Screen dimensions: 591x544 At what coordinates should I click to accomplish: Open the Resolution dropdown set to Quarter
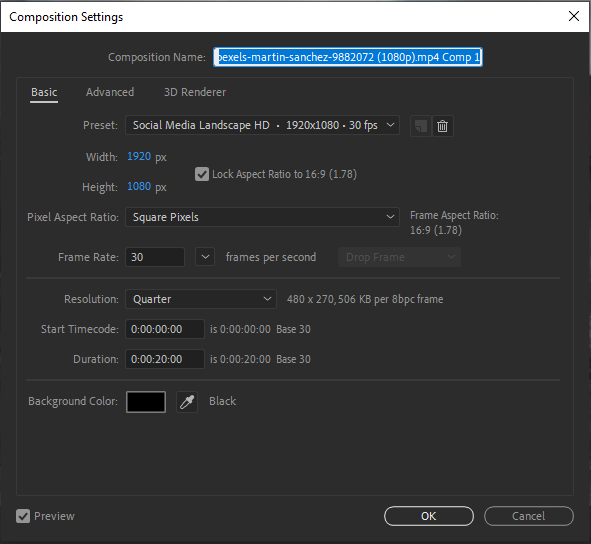click(201, 299)
